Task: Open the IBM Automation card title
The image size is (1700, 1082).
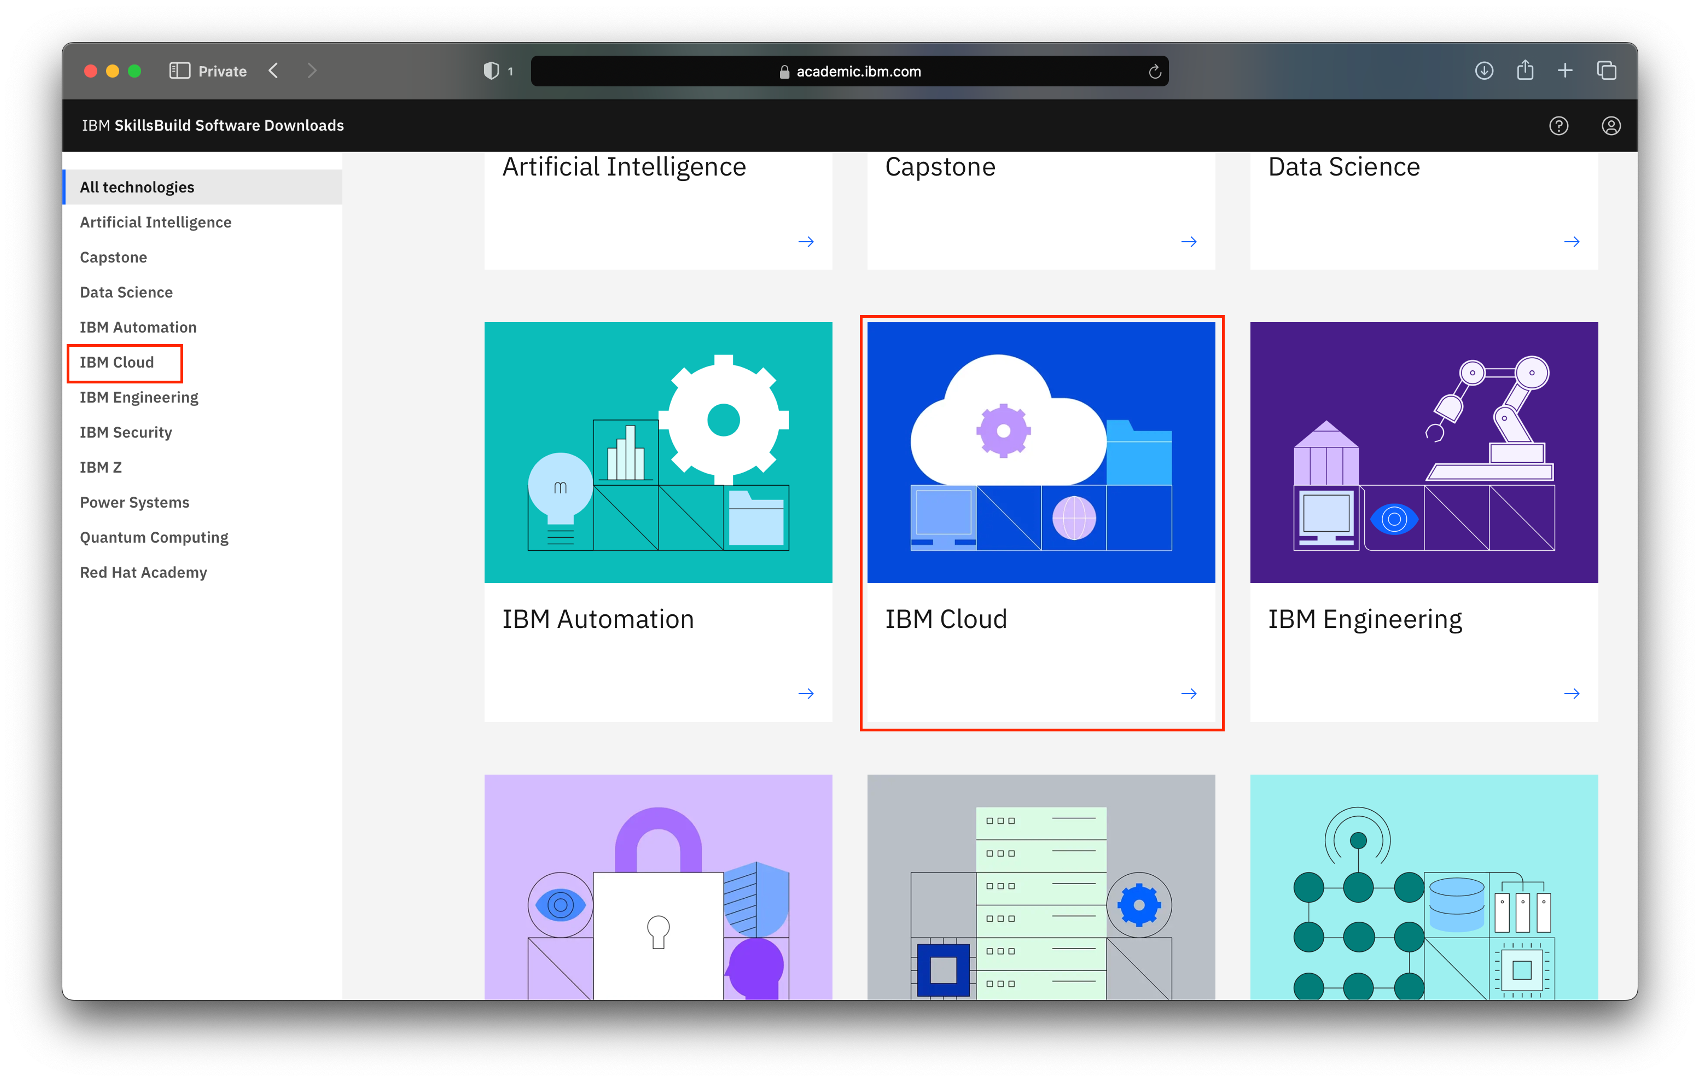Action: (598, 619)
